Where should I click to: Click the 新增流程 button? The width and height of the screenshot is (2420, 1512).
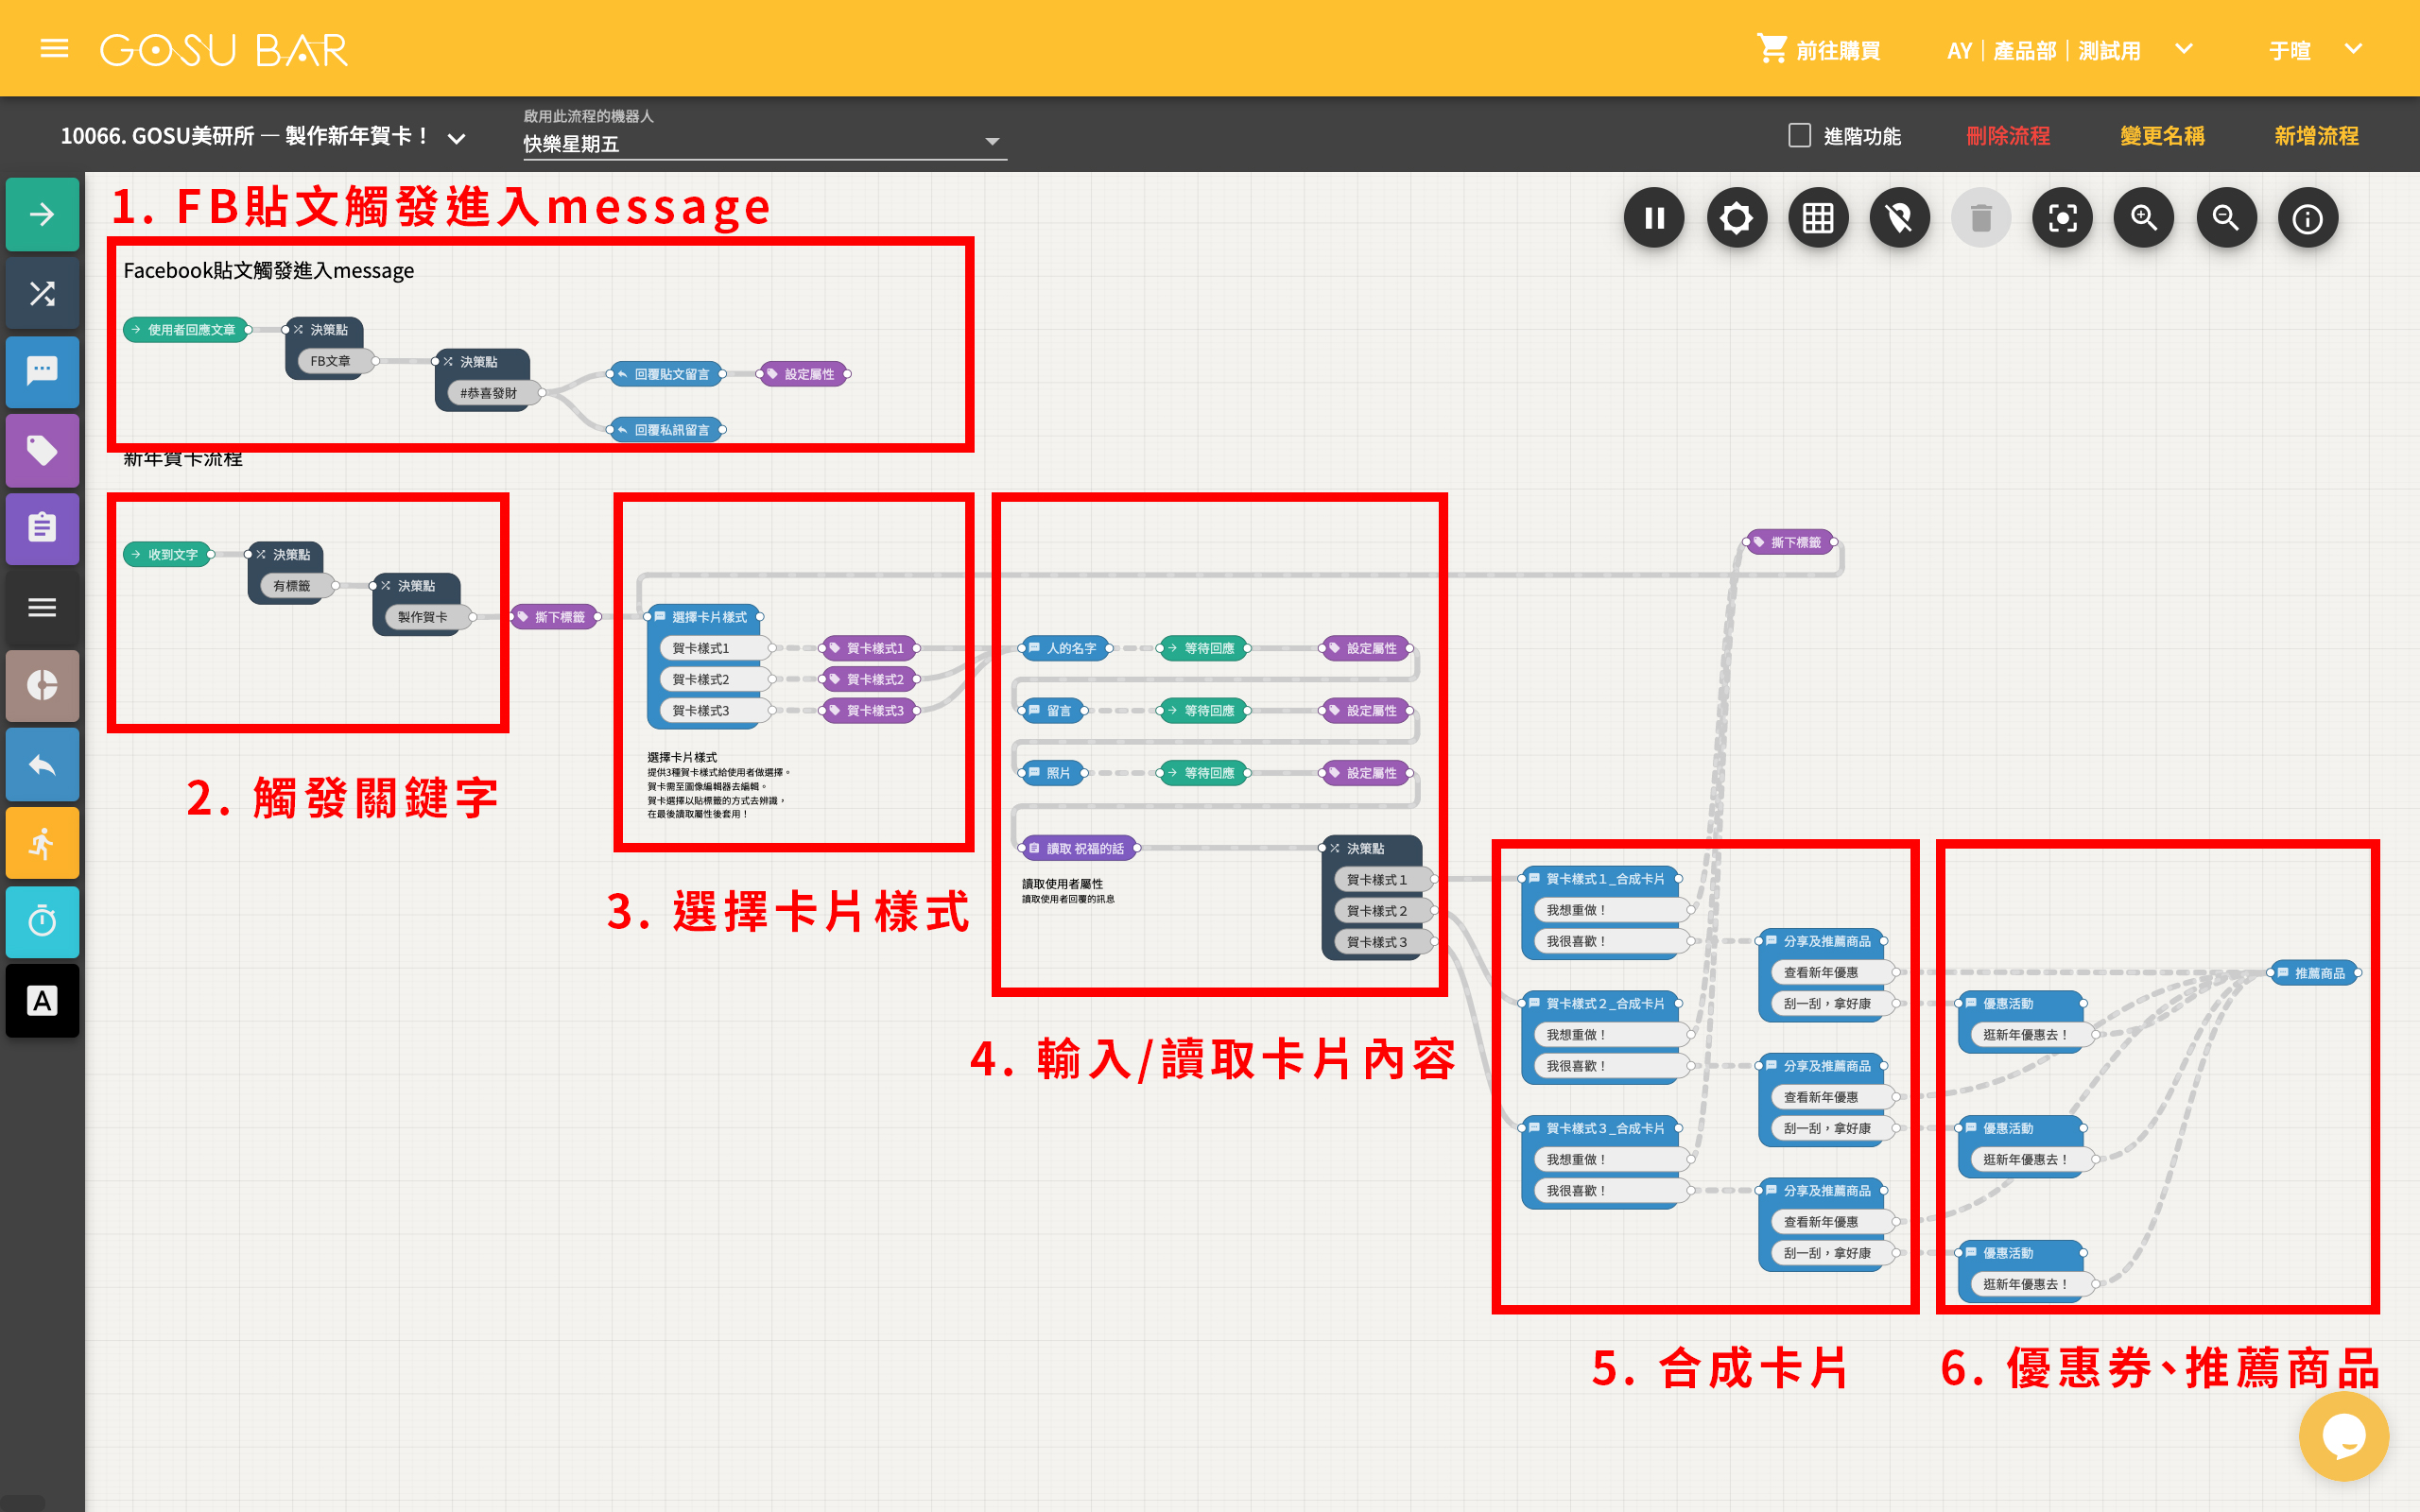coord(2315,135)
